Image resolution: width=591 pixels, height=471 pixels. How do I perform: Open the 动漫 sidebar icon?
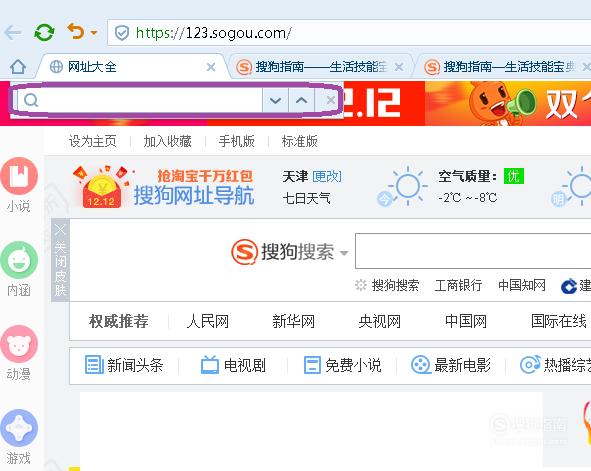click(19, 344)
